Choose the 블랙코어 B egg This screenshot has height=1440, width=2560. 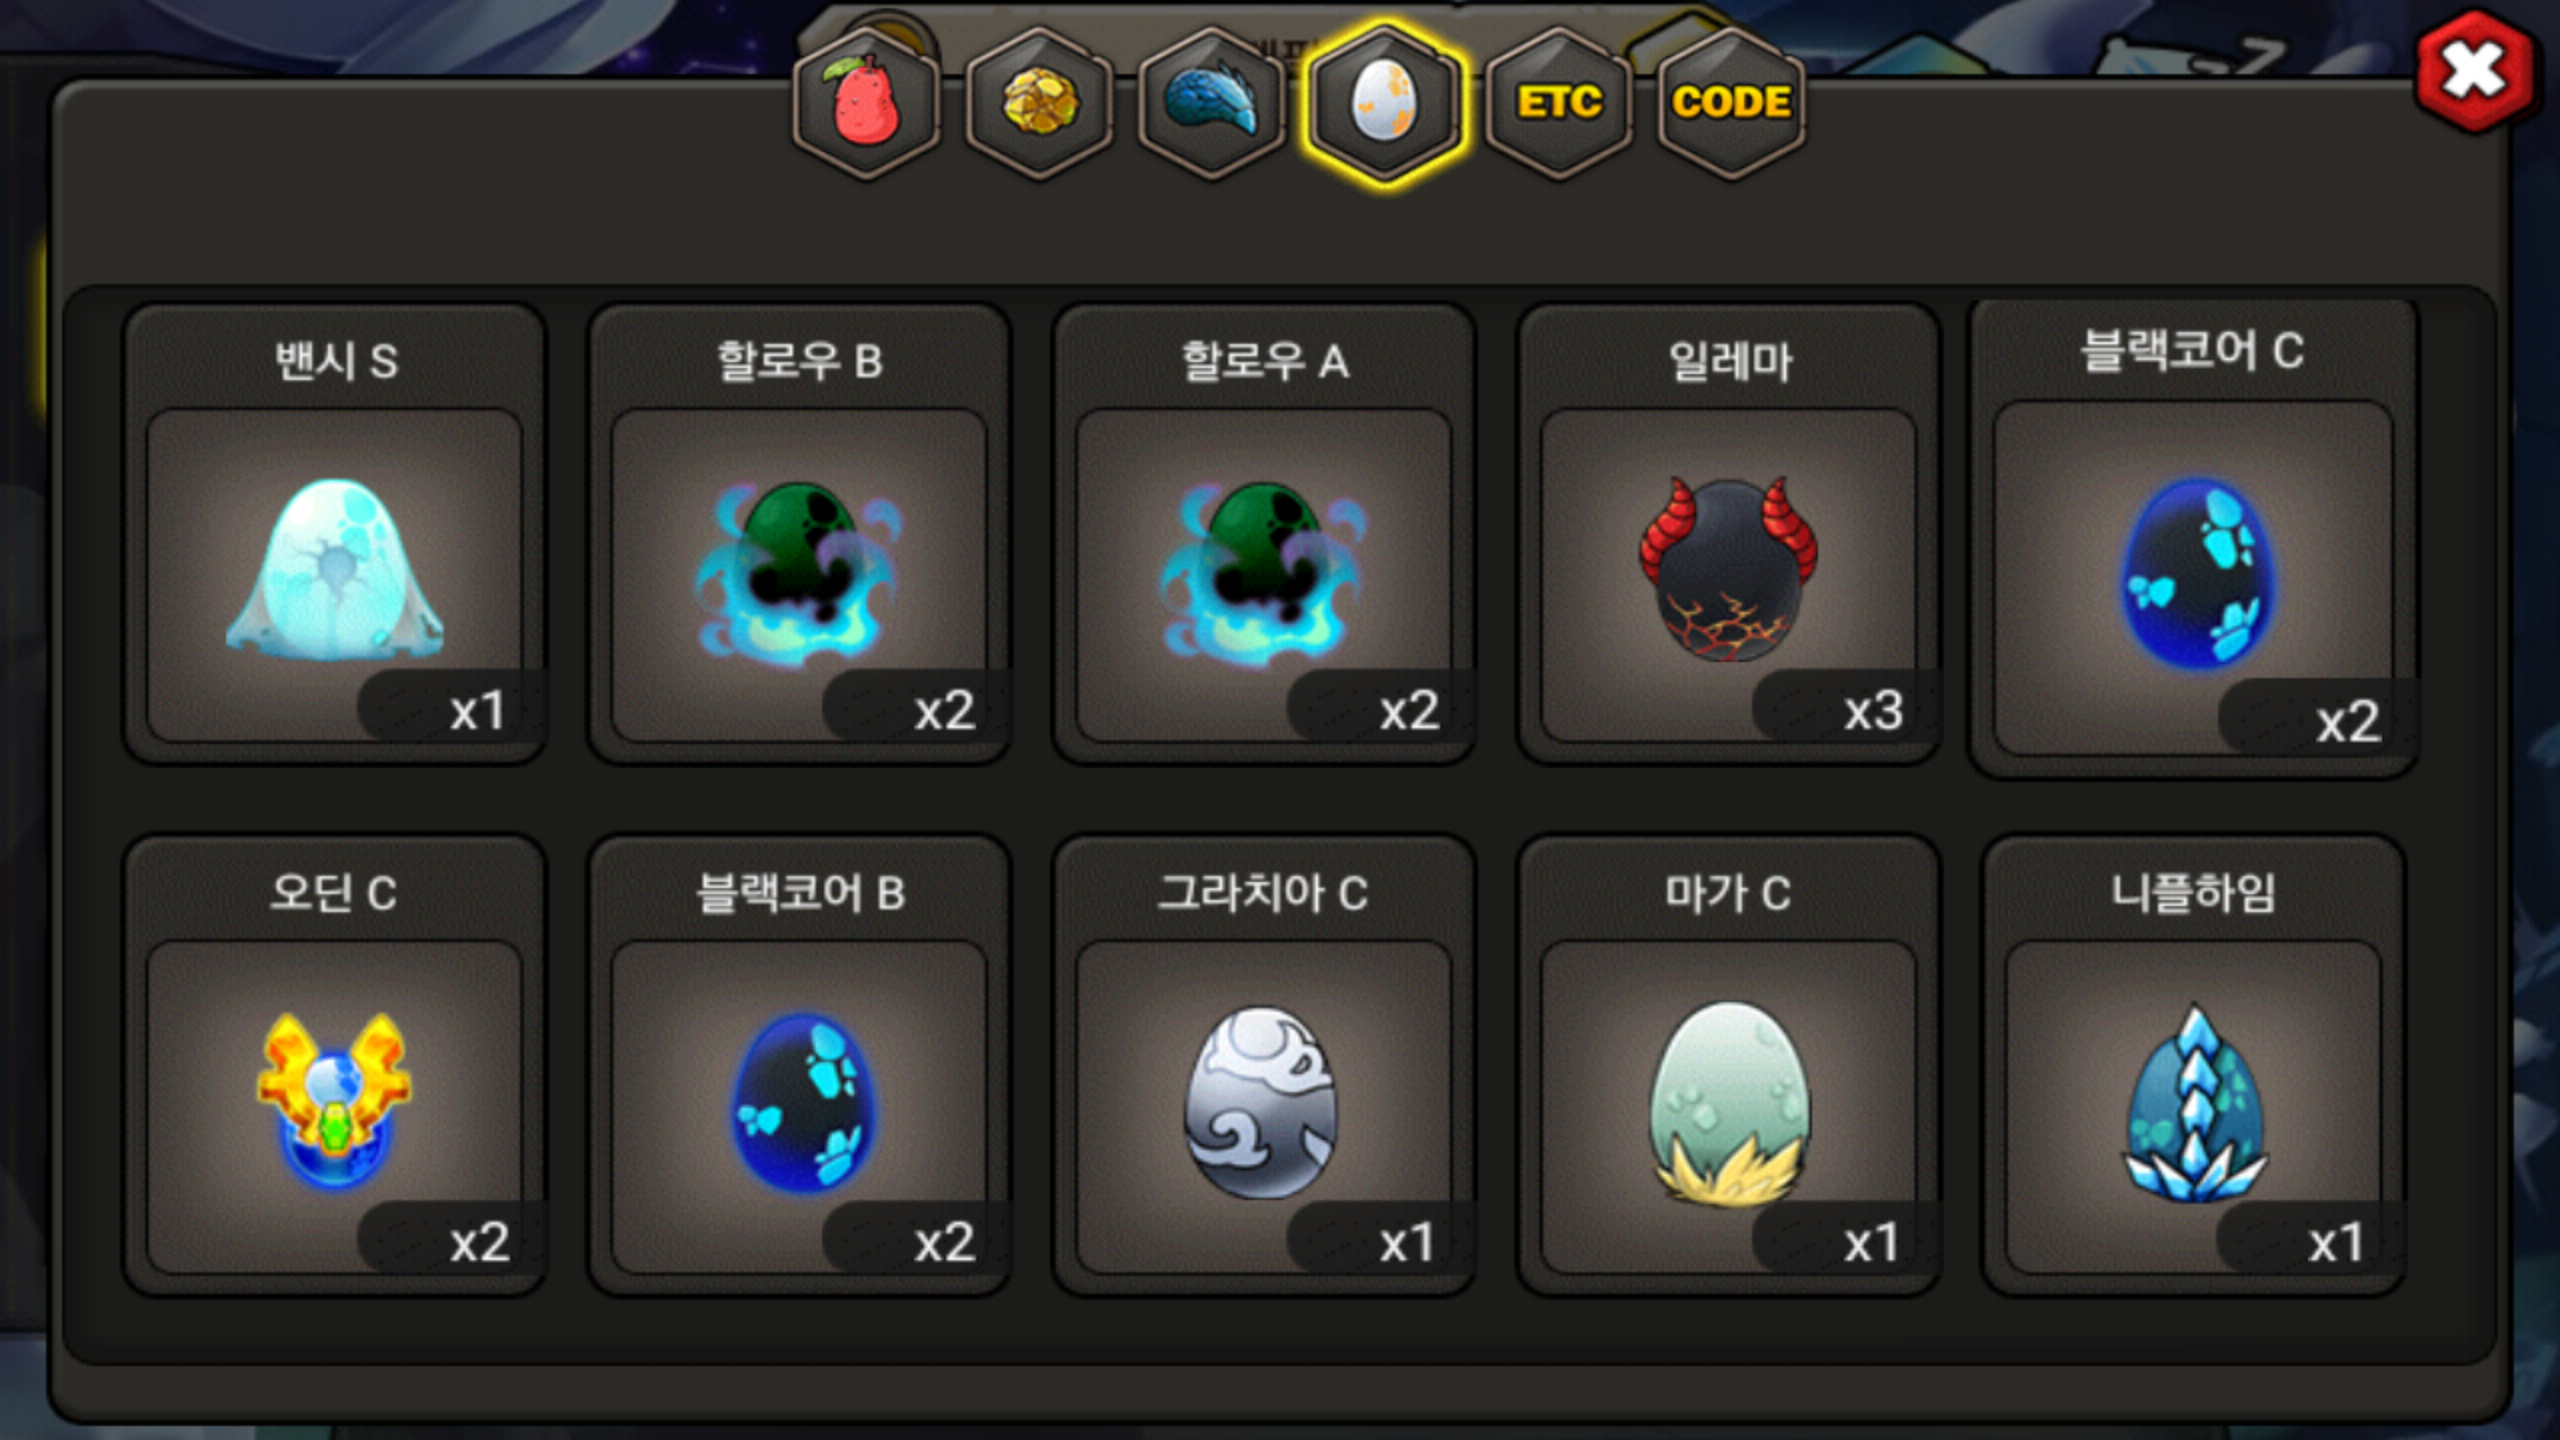799,1066
